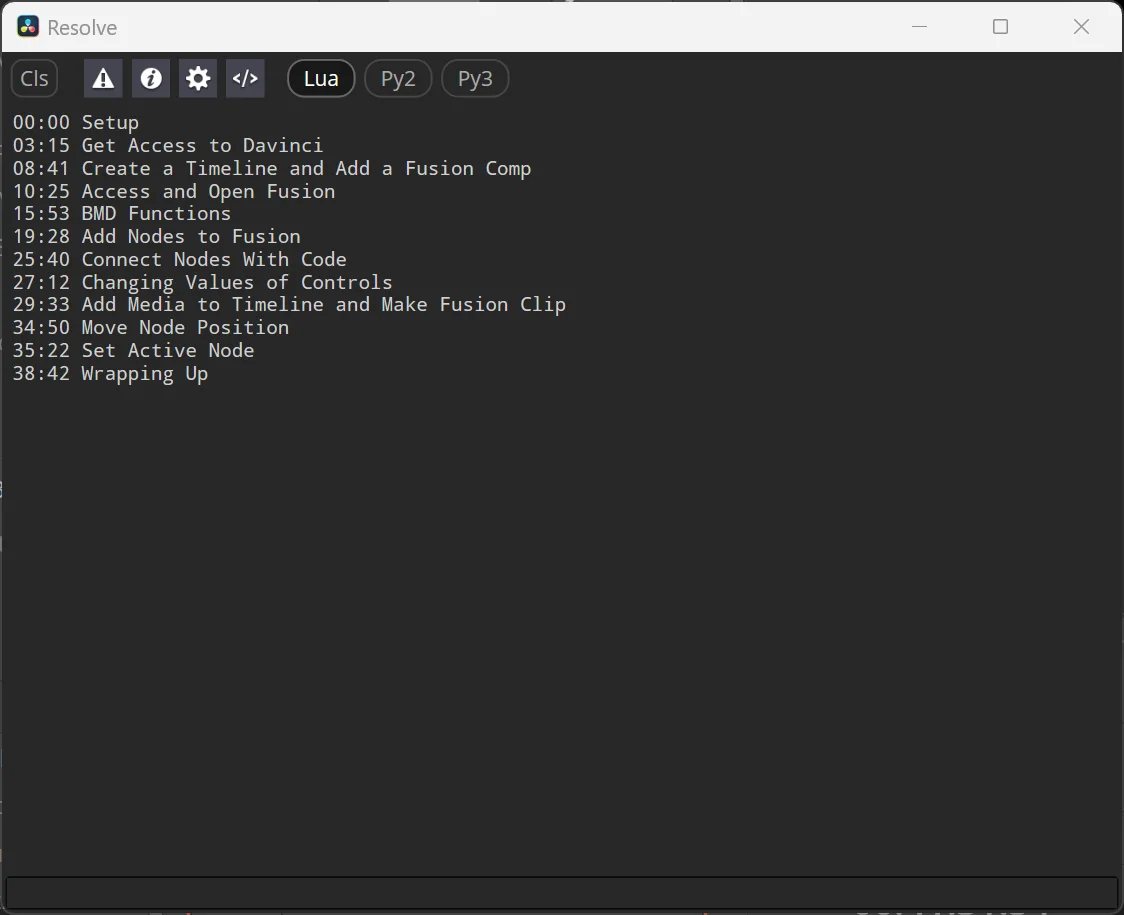Maximize the Resolve console window
This screenshot has height=915, width=1124.
pos(1000,27)
